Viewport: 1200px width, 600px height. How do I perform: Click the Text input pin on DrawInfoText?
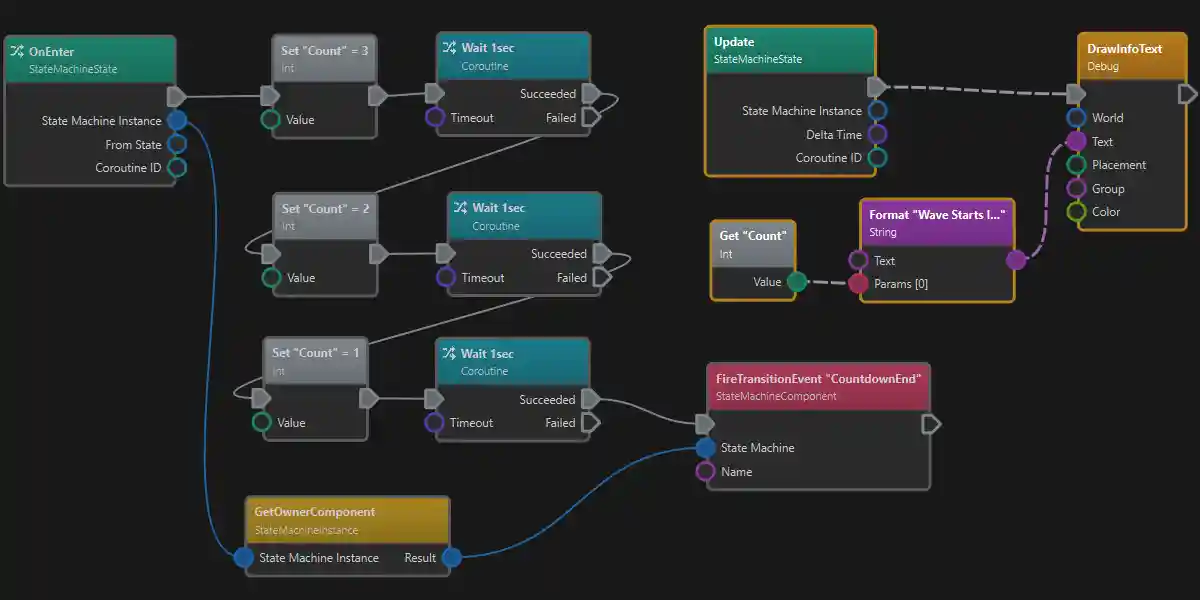pos(1077,141)
